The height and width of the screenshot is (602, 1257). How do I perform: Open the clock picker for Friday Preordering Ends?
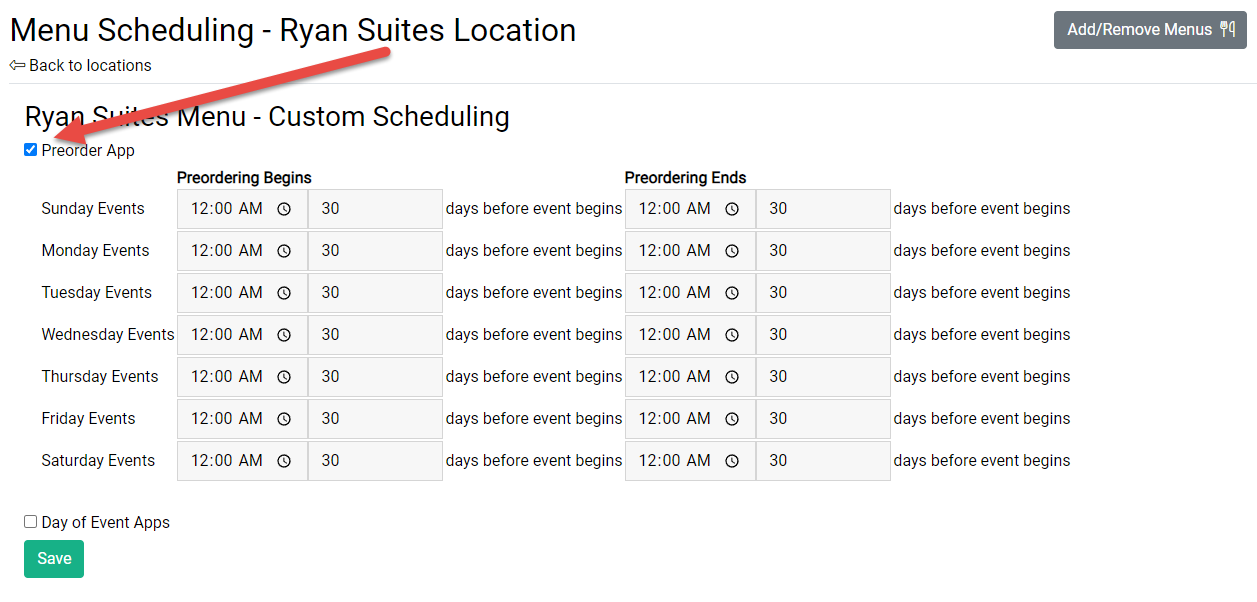click(732, 418)
